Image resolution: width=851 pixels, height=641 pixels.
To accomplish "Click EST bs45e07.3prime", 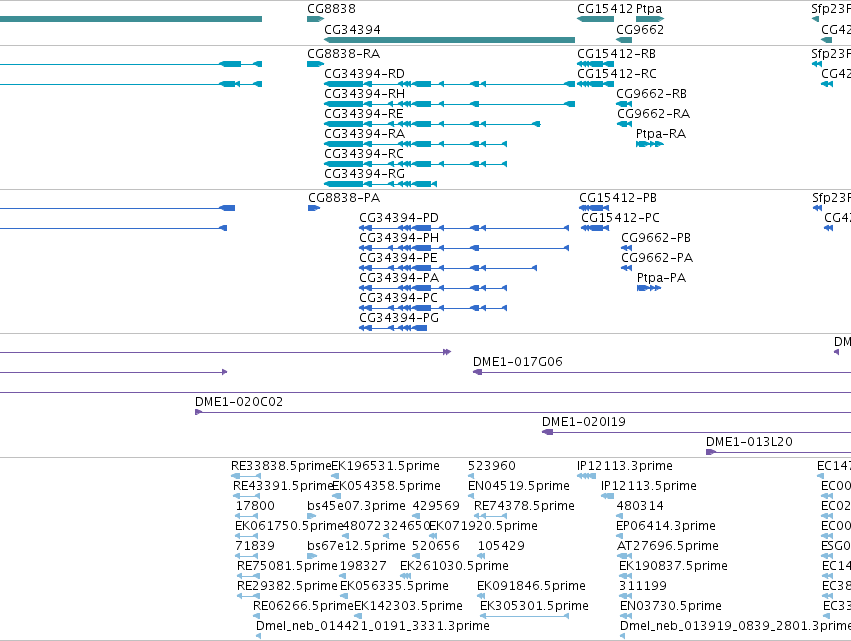I will point(356,506).
